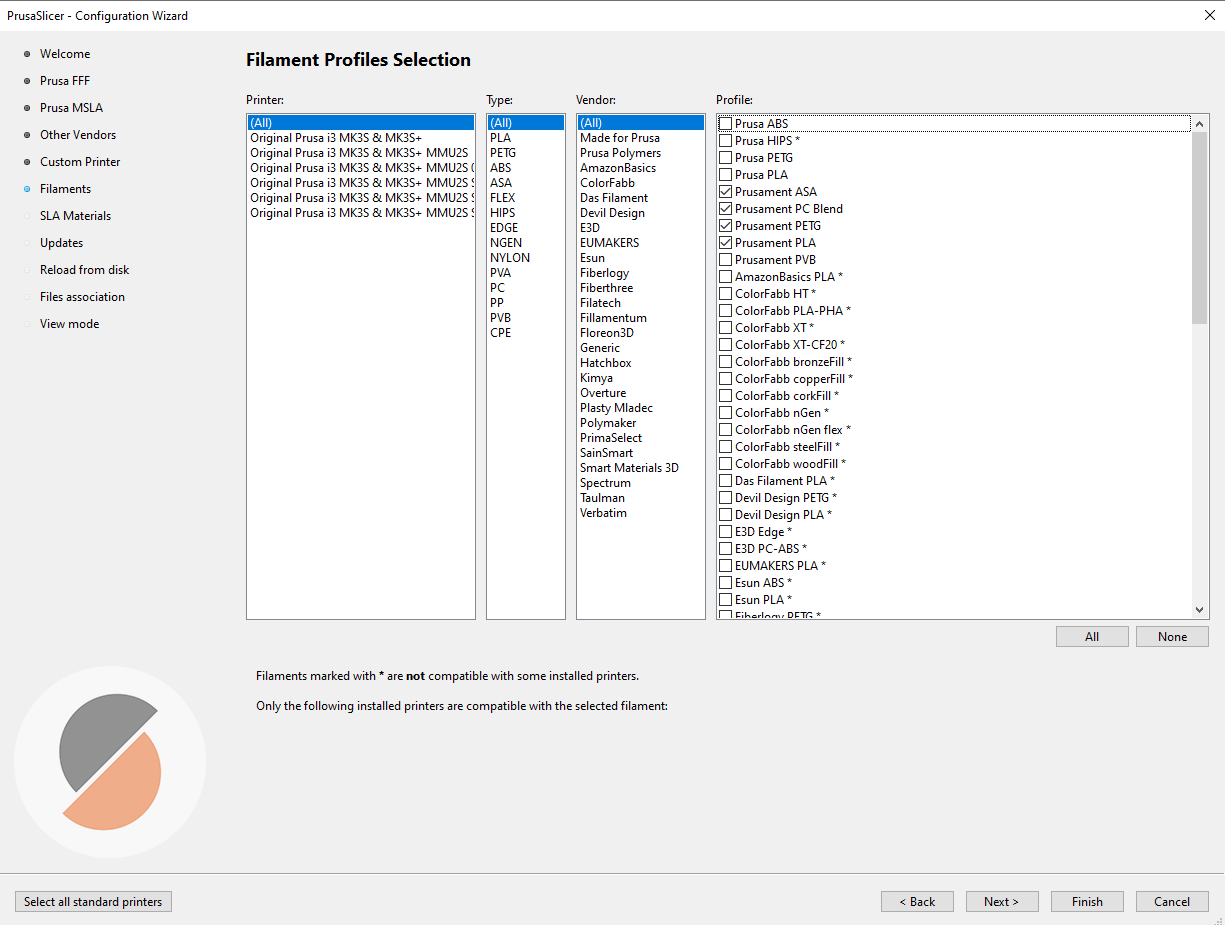Choose ASA in the Type list

(x=526, y=183)
